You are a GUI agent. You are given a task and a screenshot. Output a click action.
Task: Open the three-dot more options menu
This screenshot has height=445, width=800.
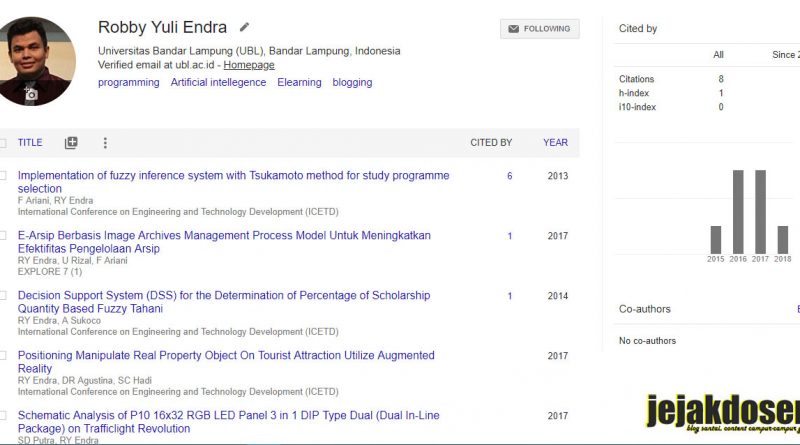point(105,143)
